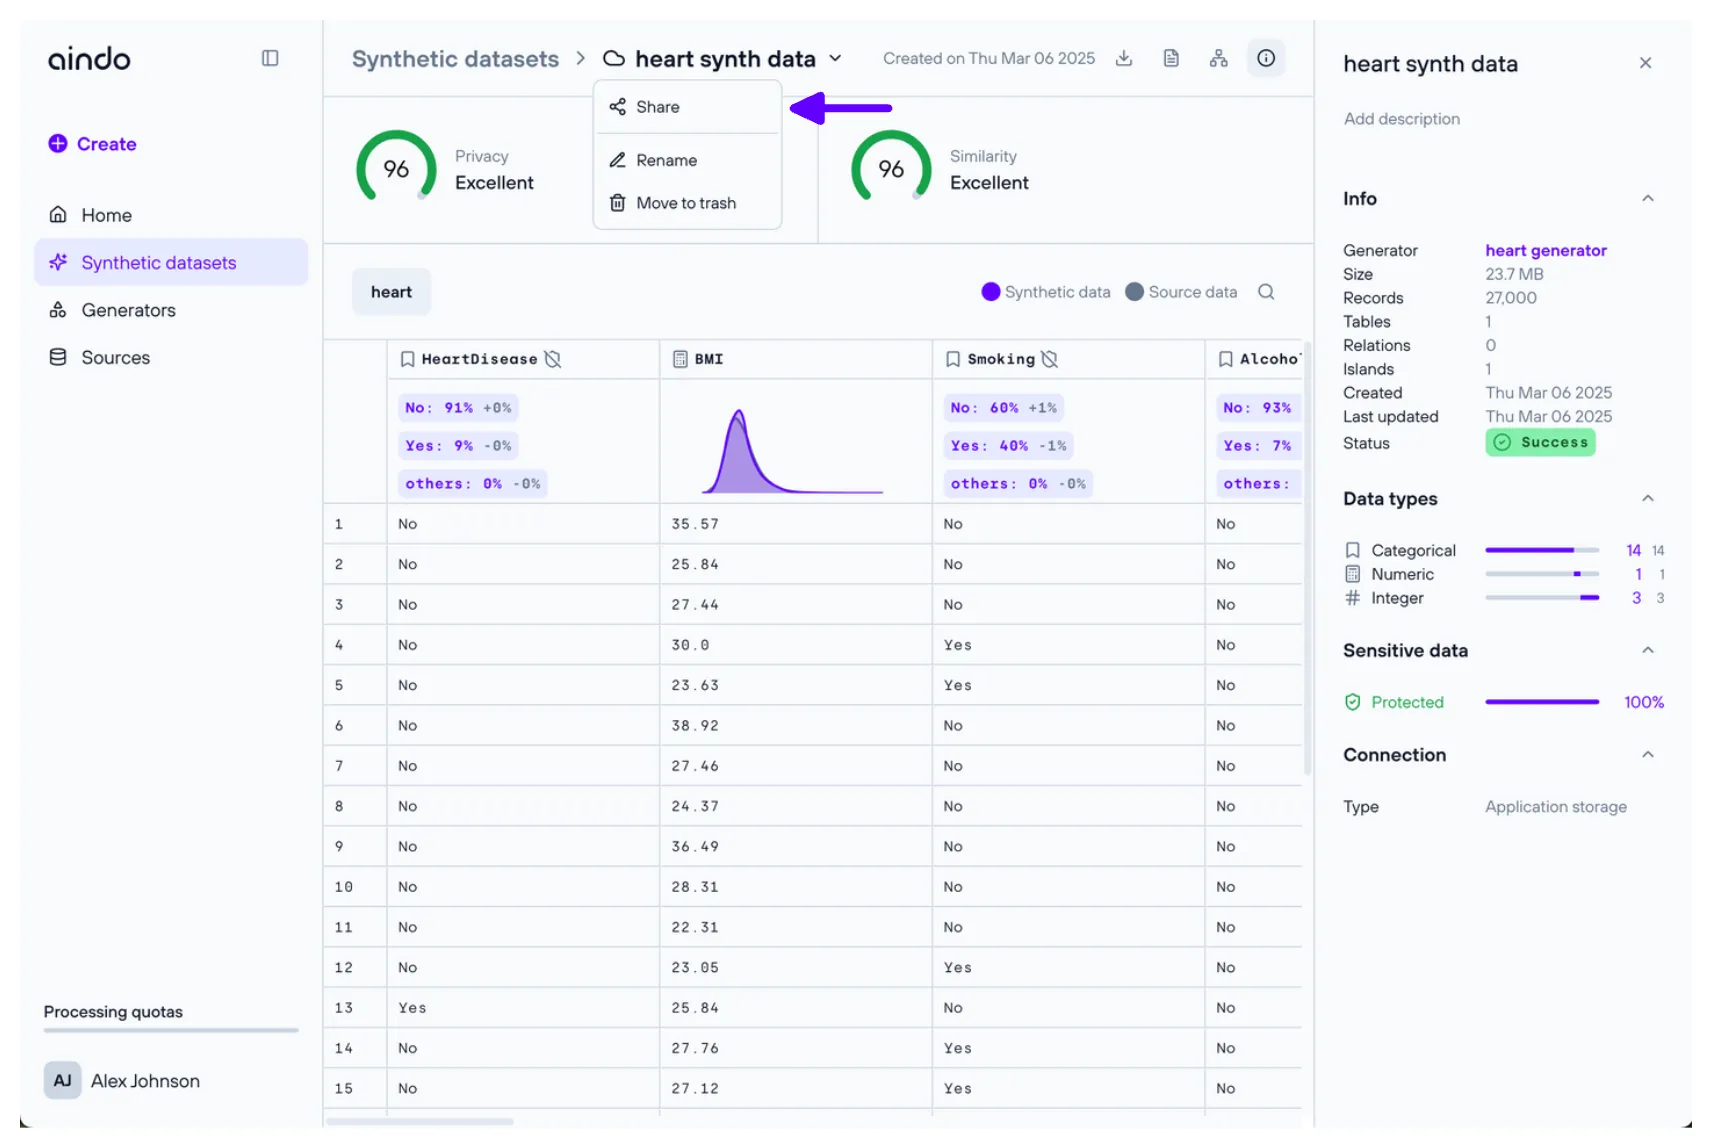Viewport: 1711px width, 1147px height.
Task: Collapse the Info section
Action: point(1647,199)
